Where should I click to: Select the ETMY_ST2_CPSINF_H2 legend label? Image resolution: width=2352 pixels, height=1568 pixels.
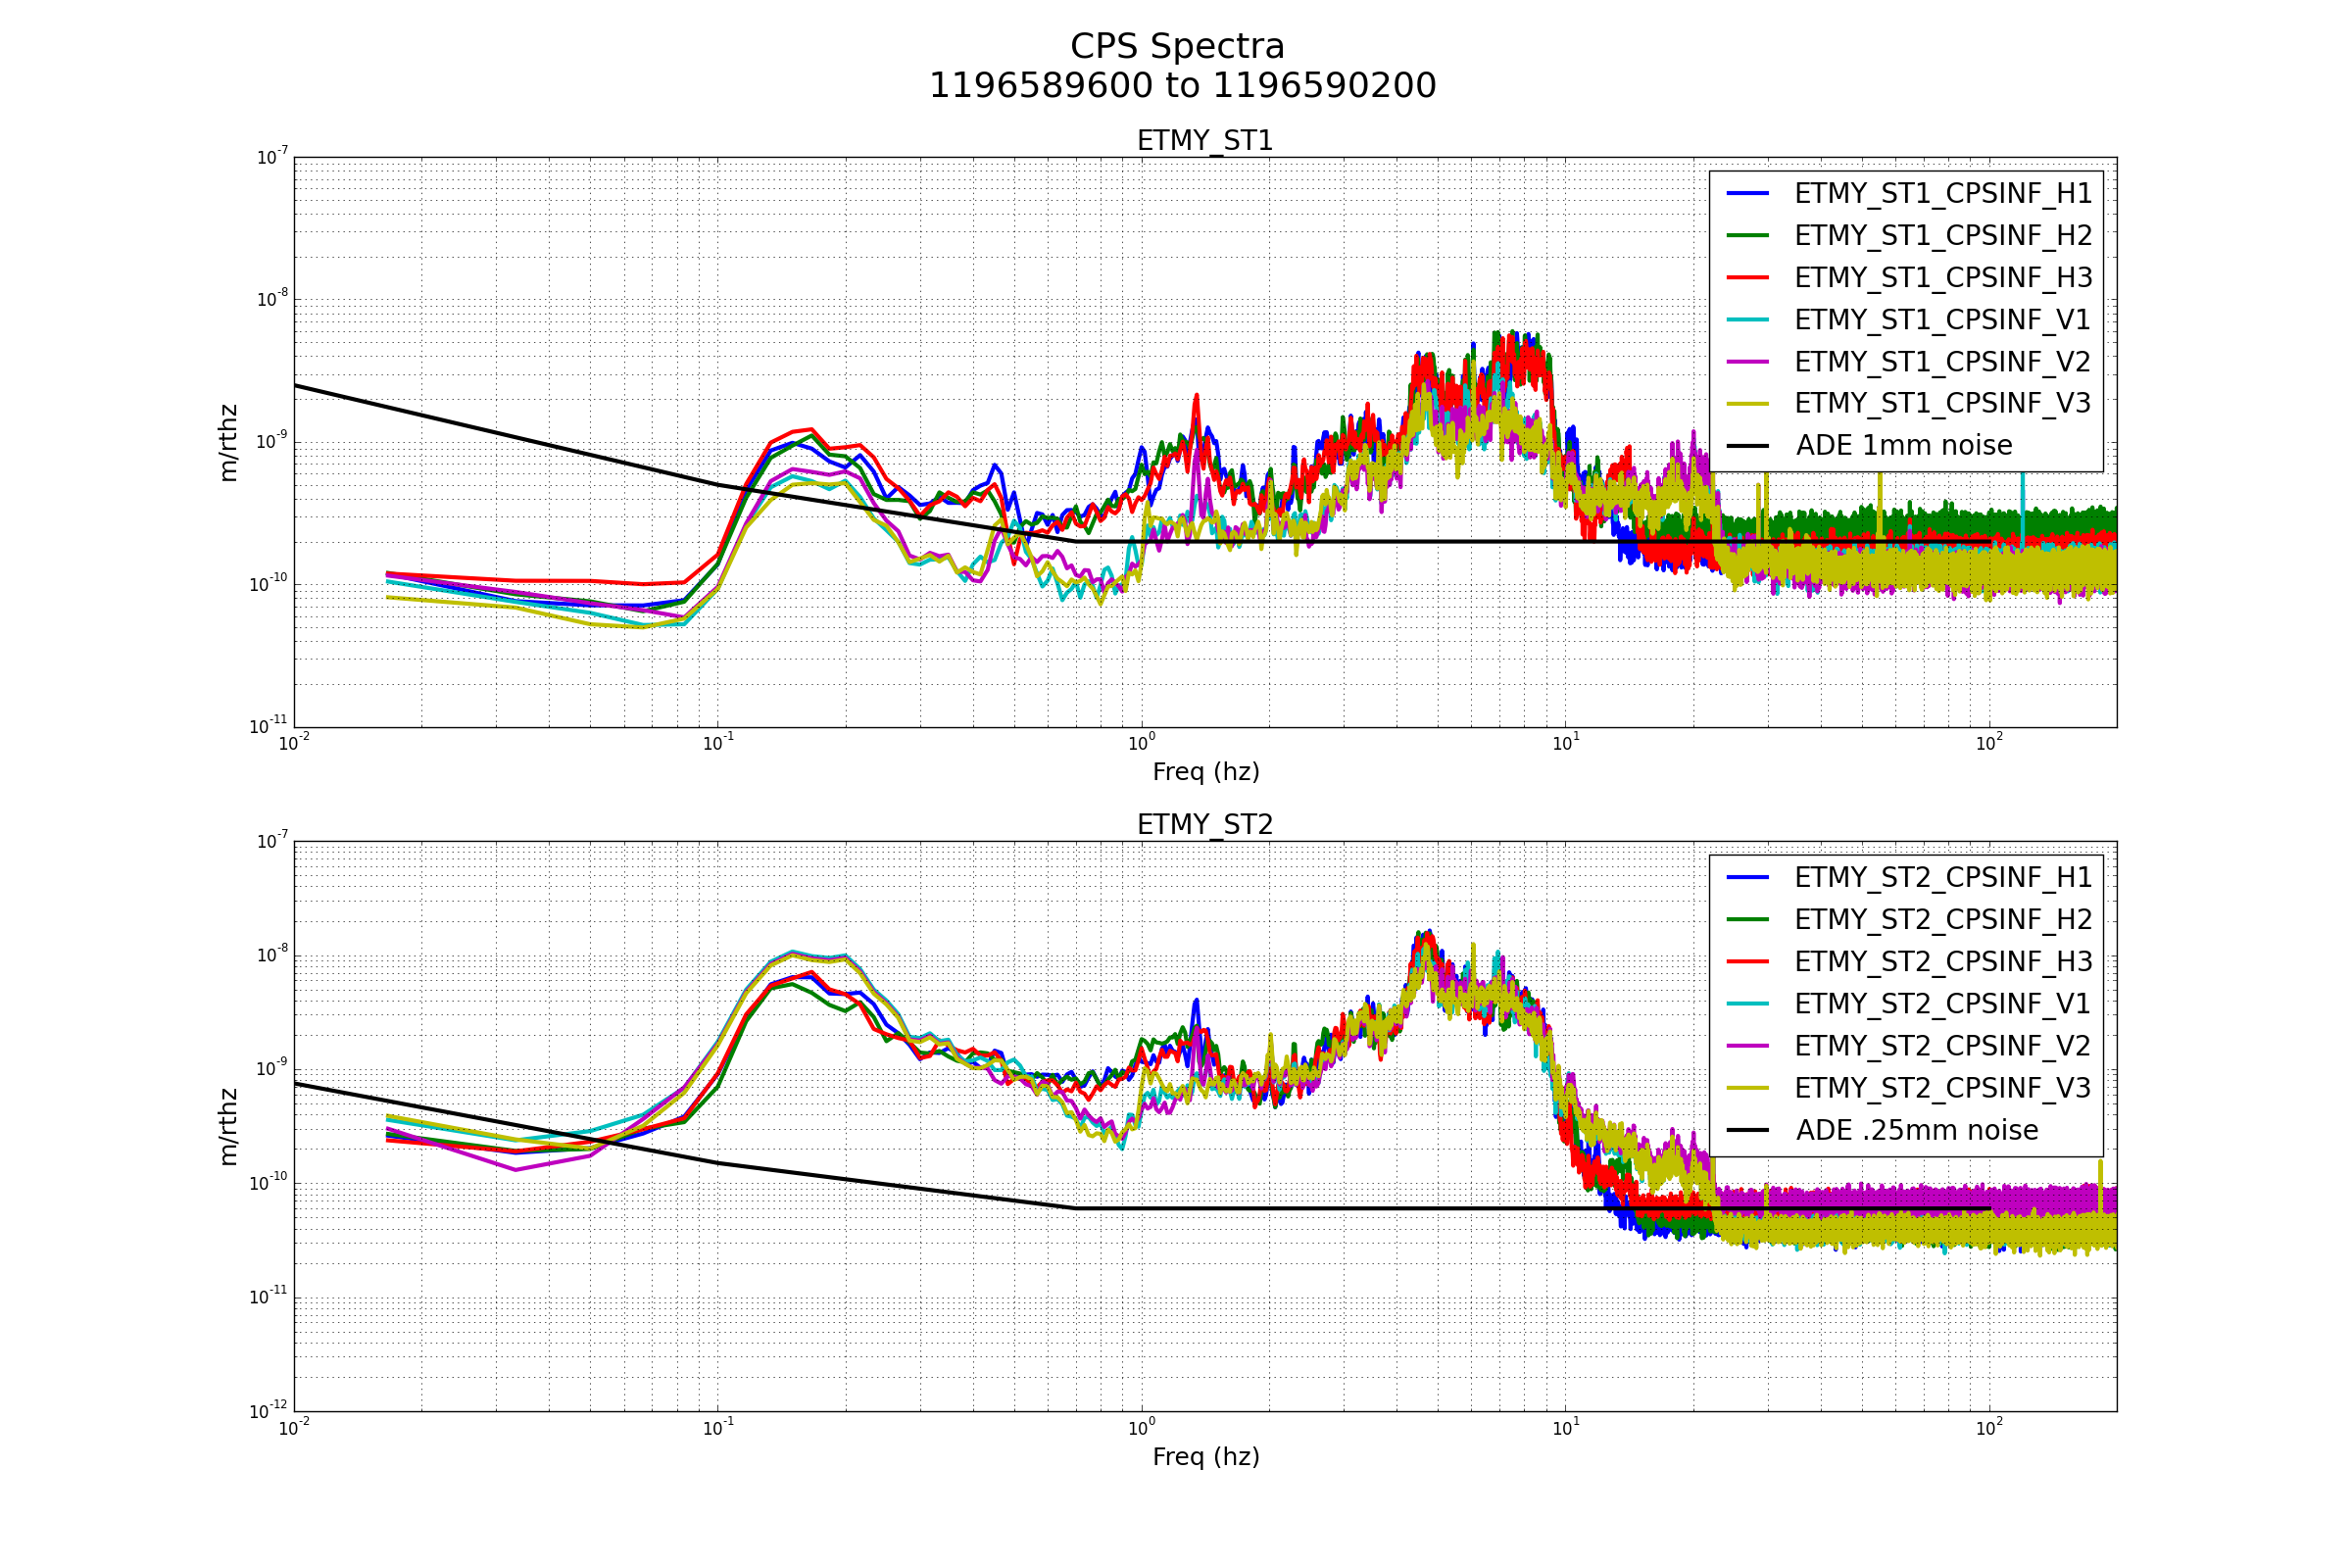1942,920
